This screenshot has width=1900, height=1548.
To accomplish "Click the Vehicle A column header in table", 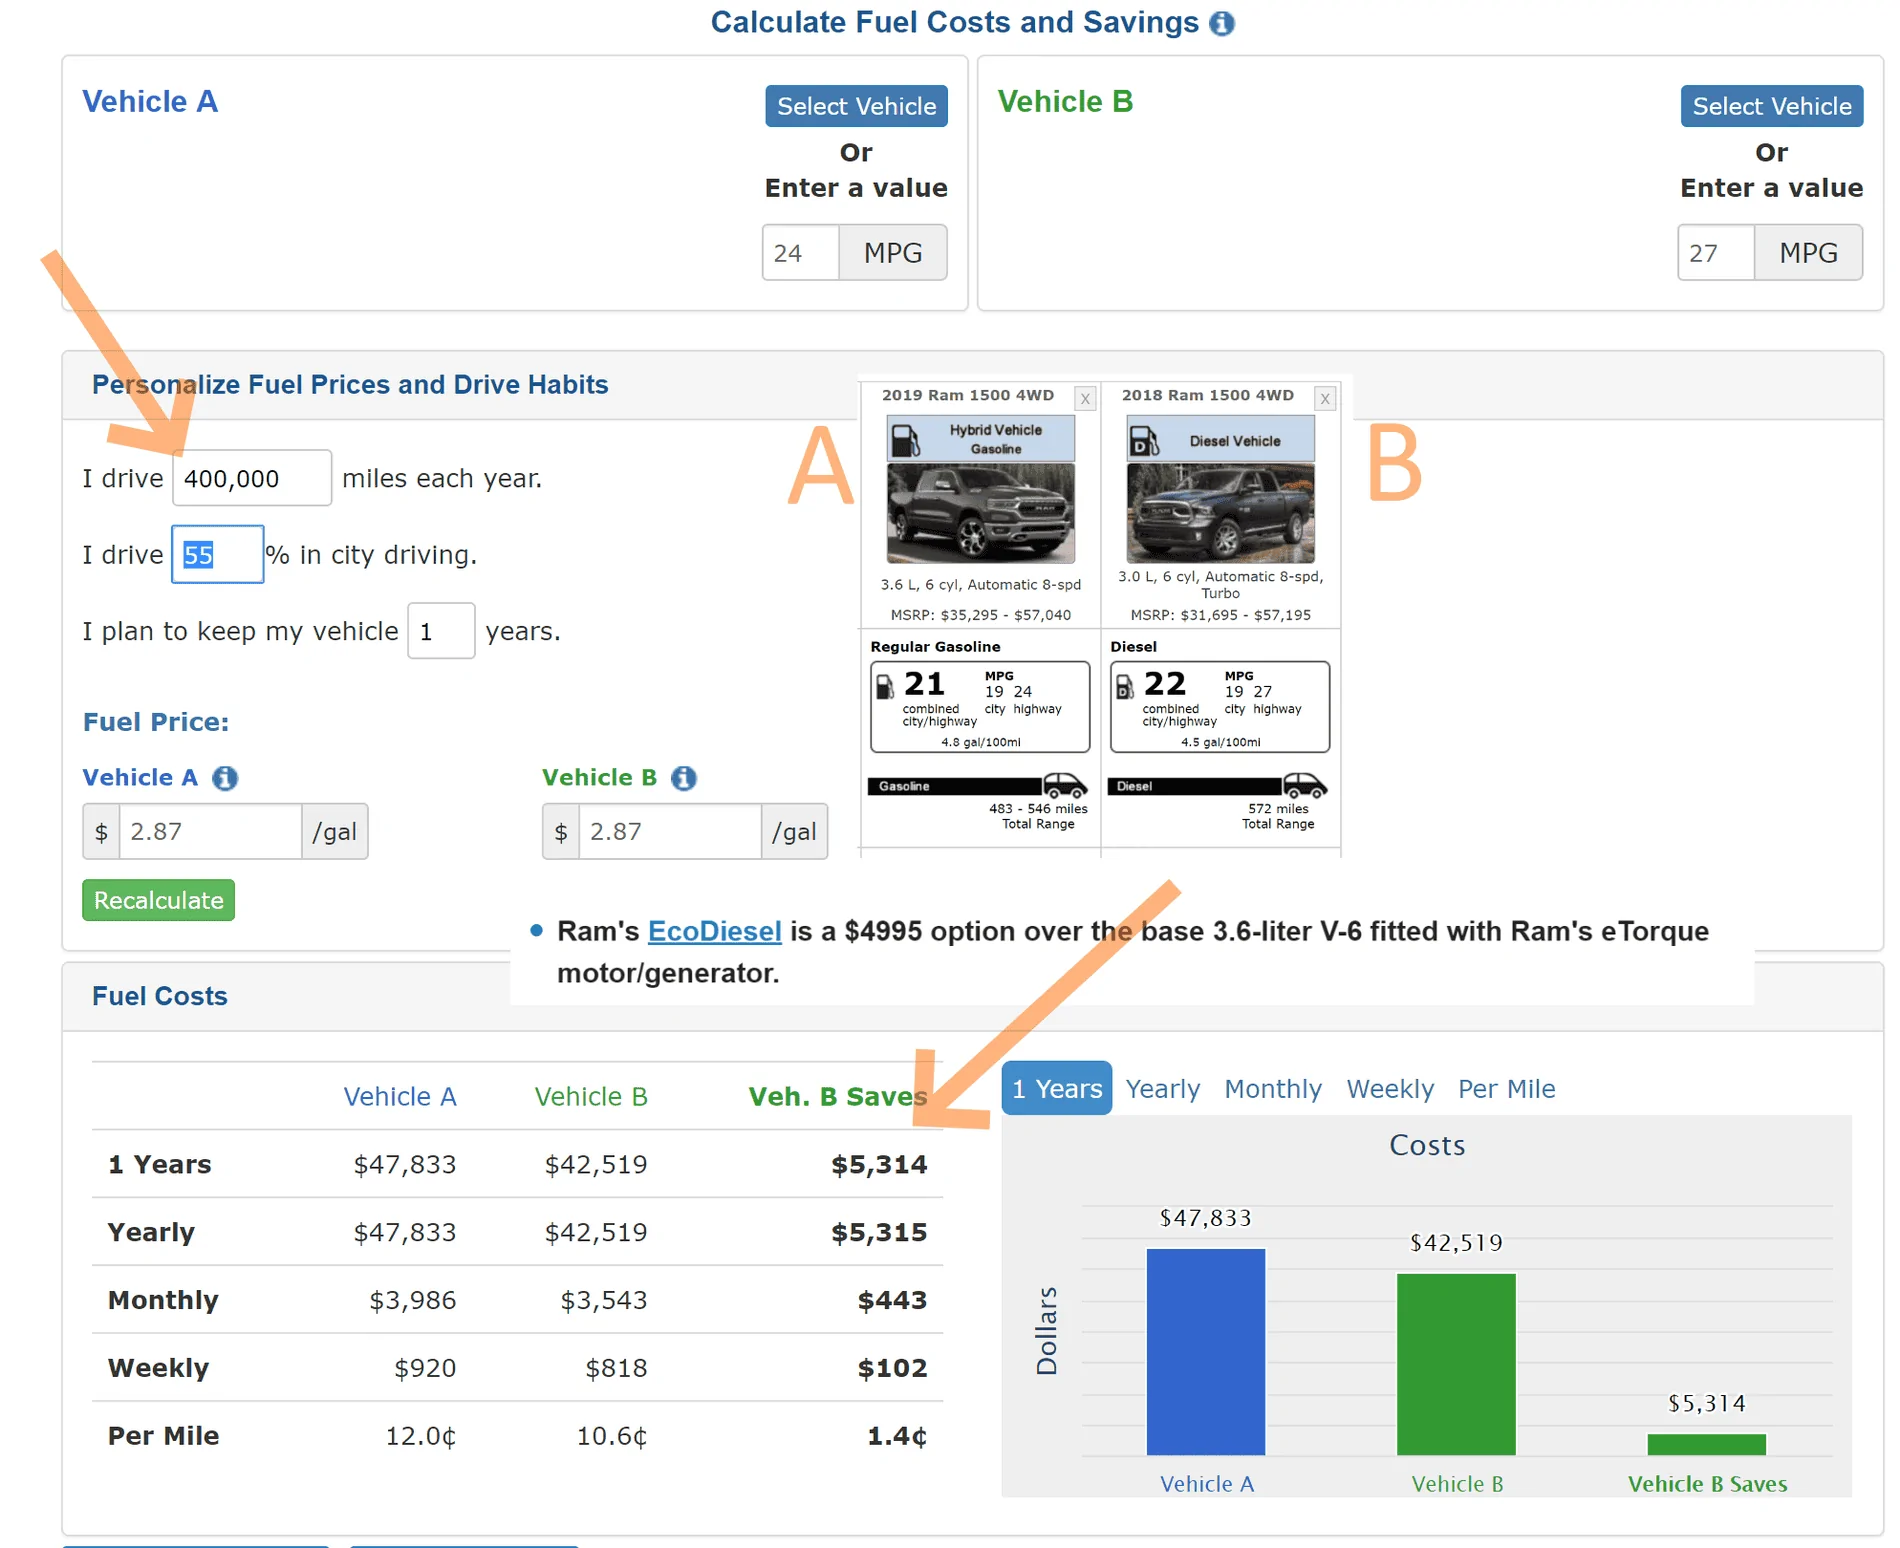I will (x=400, y=1096).
